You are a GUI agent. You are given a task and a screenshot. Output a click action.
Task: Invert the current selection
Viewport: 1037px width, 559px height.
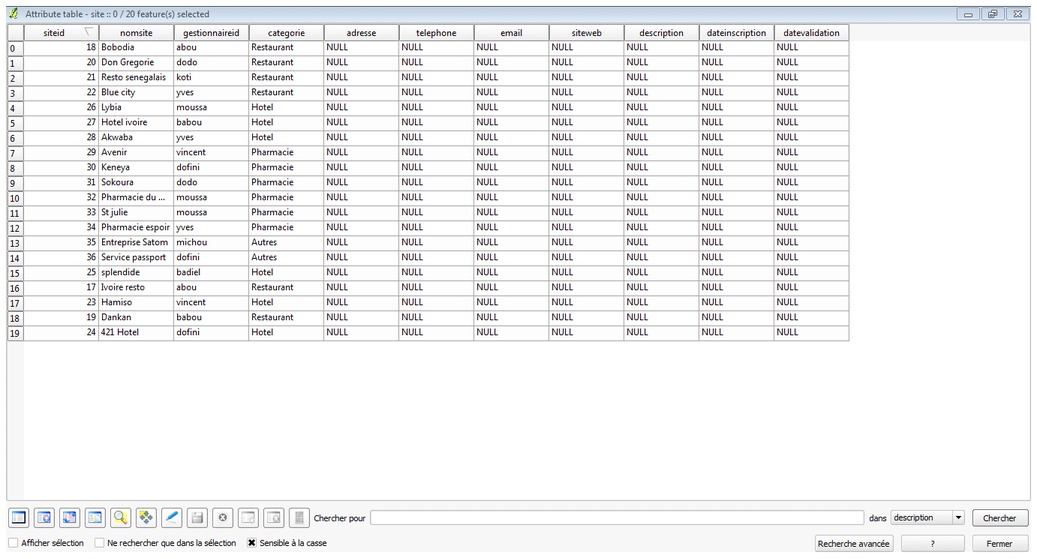(x=69, y=518)
